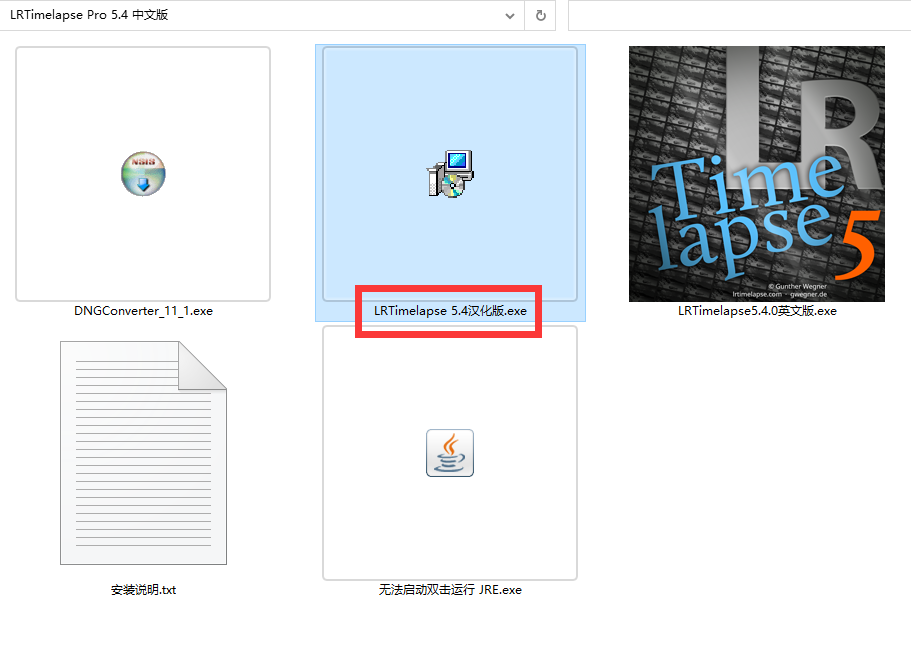Click the file name LRTimelapse5.4.0英文版.exe
This screenshot has width=911, height=658.
coord(757,311)
